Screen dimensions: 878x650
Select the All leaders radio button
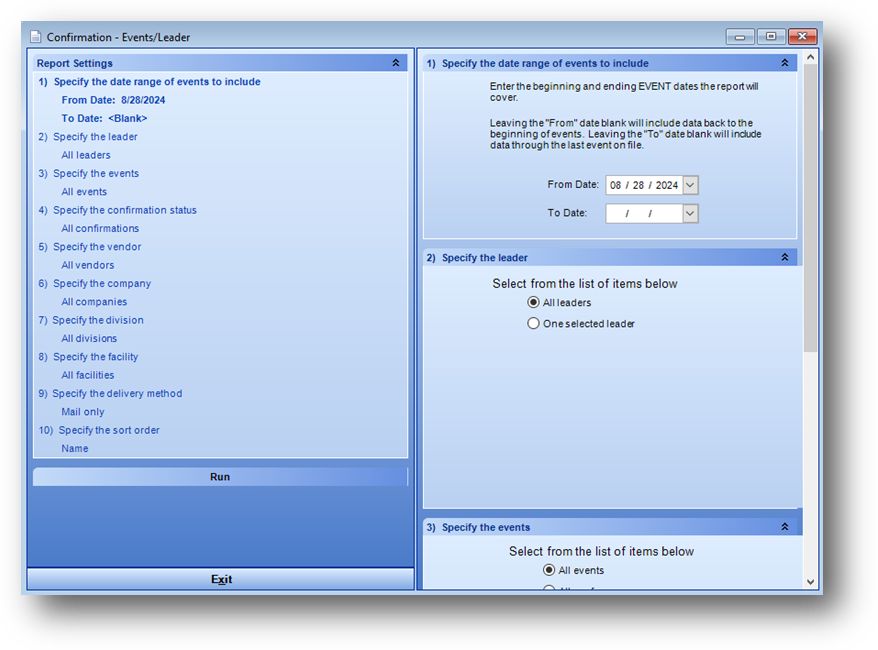(x=533, y=302)
